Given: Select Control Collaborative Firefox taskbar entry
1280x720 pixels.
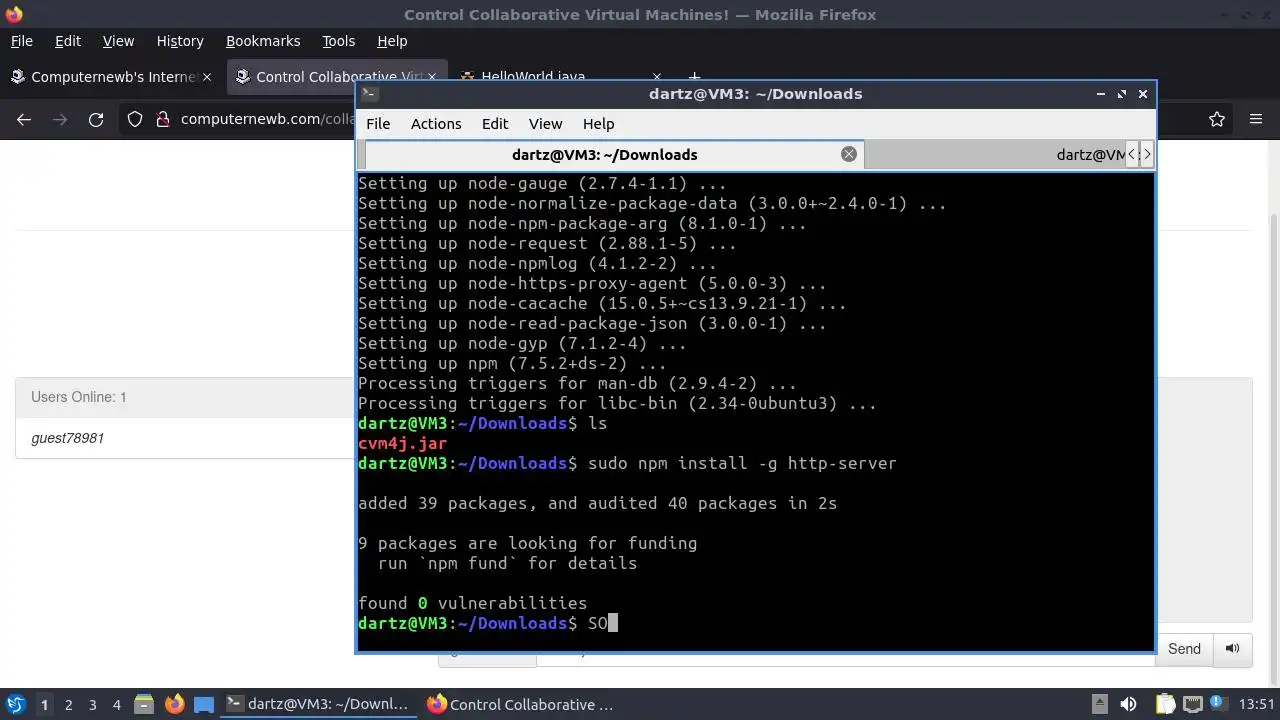Looking at the screenshot, I should click(x=521, y=704).
